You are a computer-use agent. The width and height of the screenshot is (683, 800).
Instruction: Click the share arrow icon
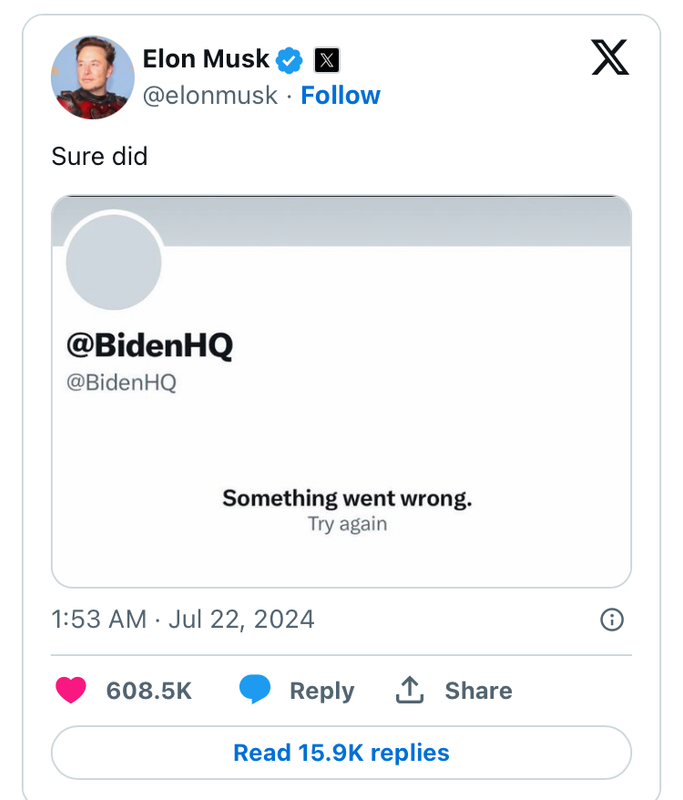410,689
